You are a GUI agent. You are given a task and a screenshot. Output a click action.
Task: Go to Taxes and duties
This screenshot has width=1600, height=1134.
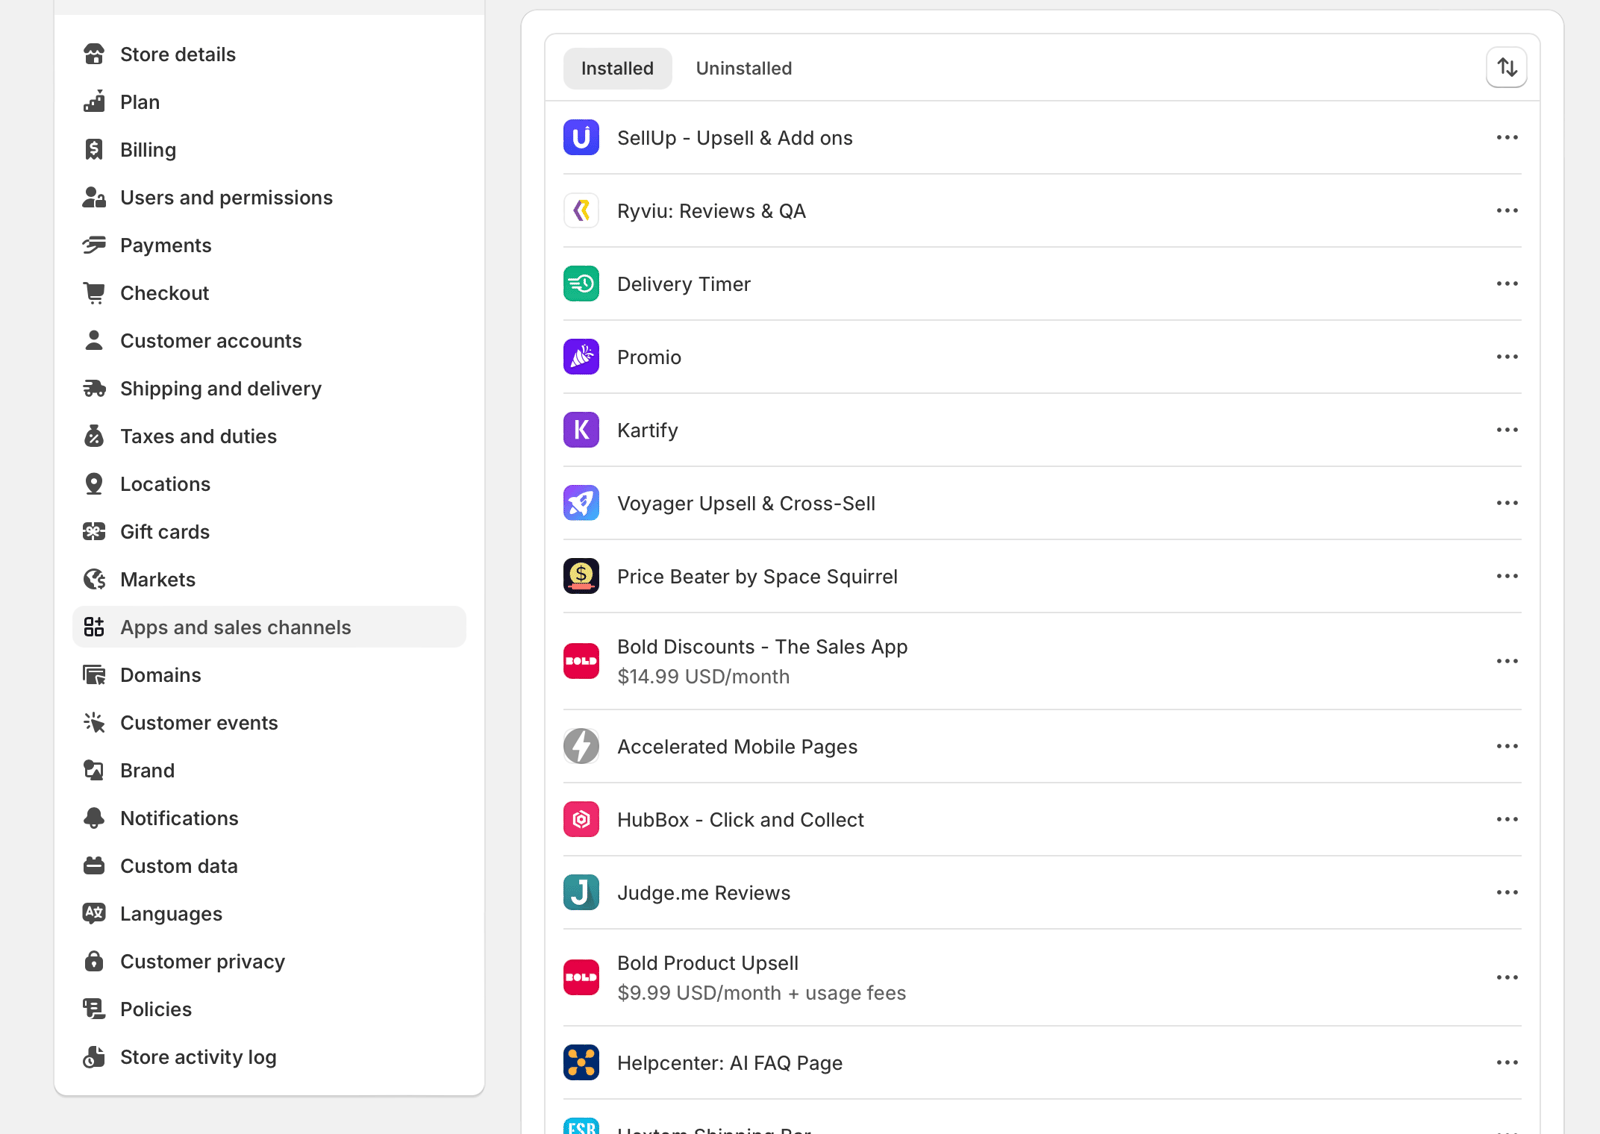(269, 436)
